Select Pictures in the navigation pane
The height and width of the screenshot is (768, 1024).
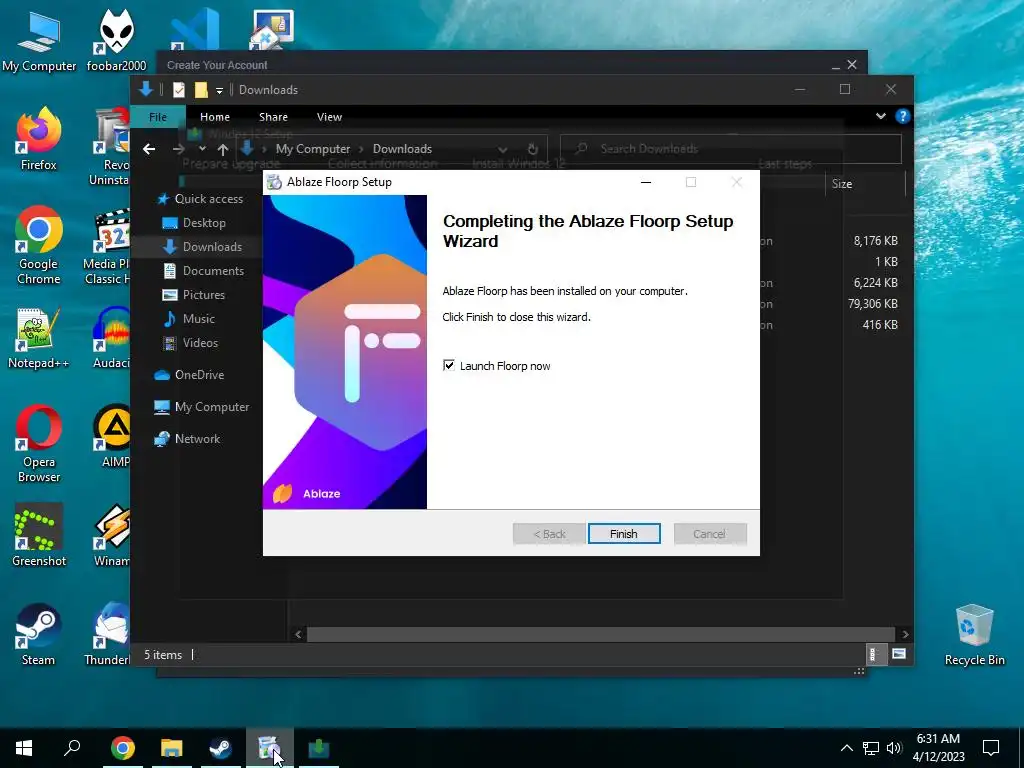click(193, 295)
